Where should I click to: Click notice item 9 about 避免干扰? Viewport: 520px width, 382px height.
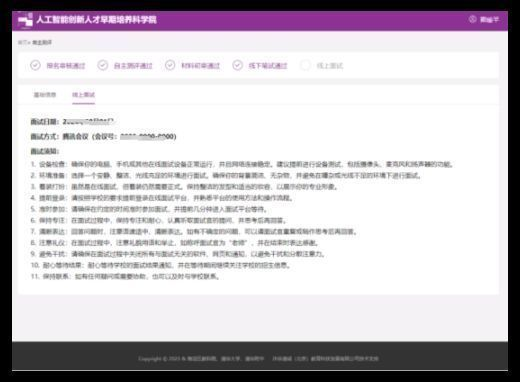tap(178, 254)
